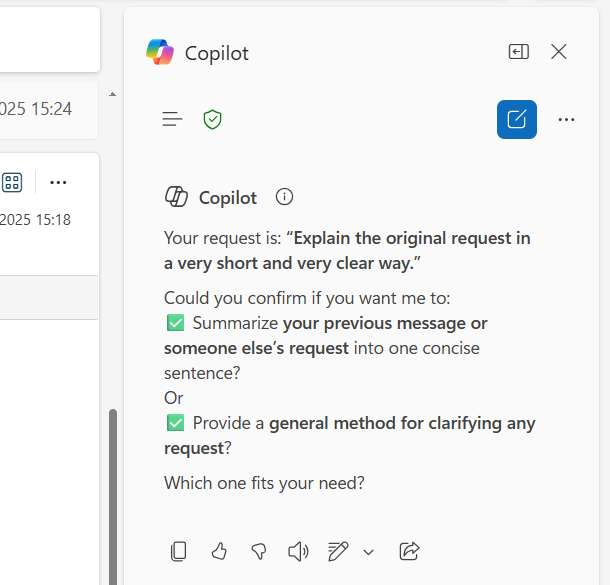Open the Copilot conversation list menu
The width and height of the screenshot is (610, 585).
point(172,119)
